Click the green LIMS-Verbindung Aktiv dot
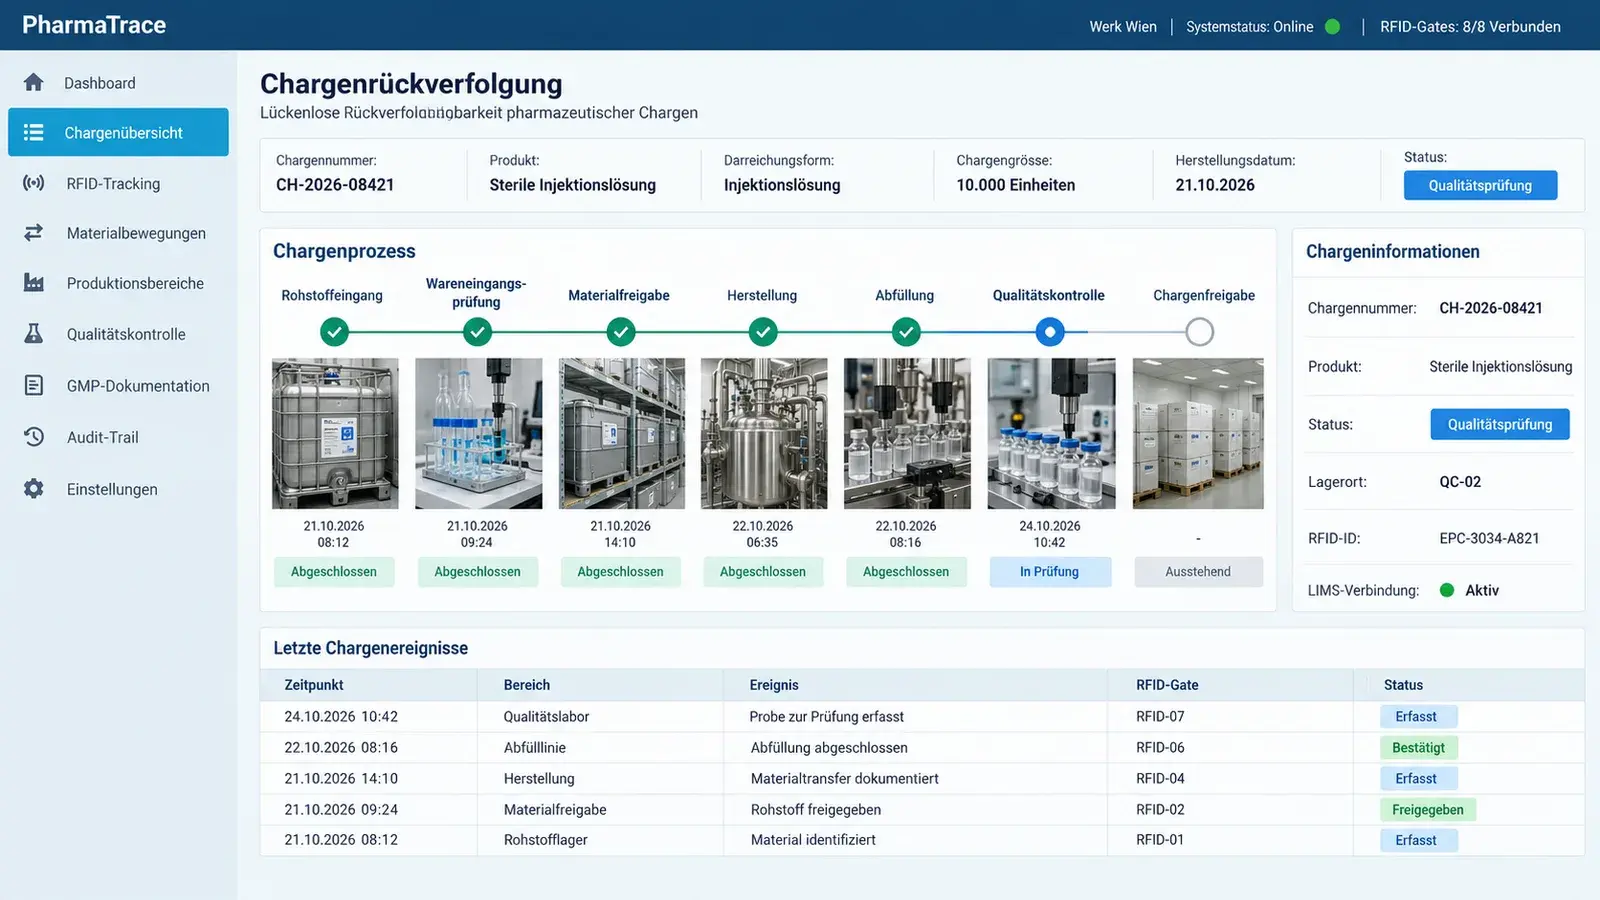This screenshot has height=900, width=1600. (1446, 590)
